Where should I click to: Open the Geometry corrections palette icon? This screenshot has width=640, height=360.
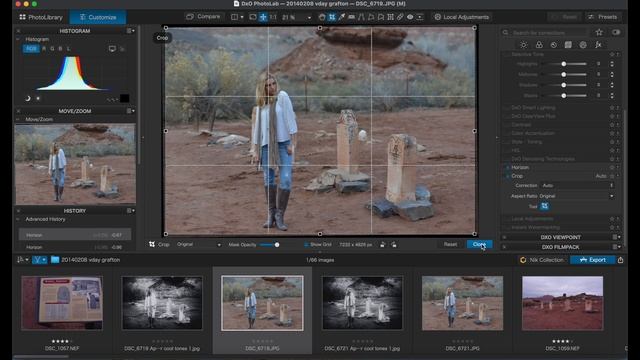click(568, 44)
